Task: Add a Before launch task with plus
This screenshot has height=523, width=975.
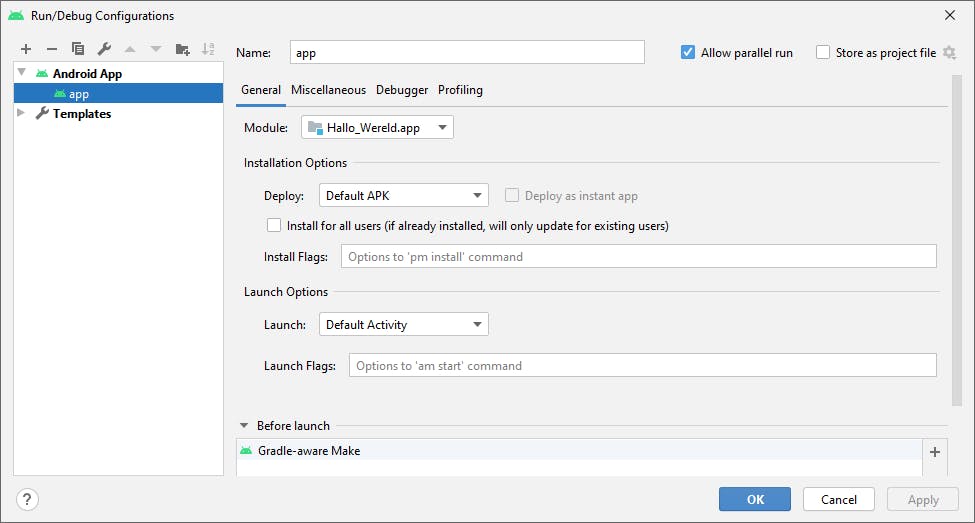Action: [x=935, y=452]
